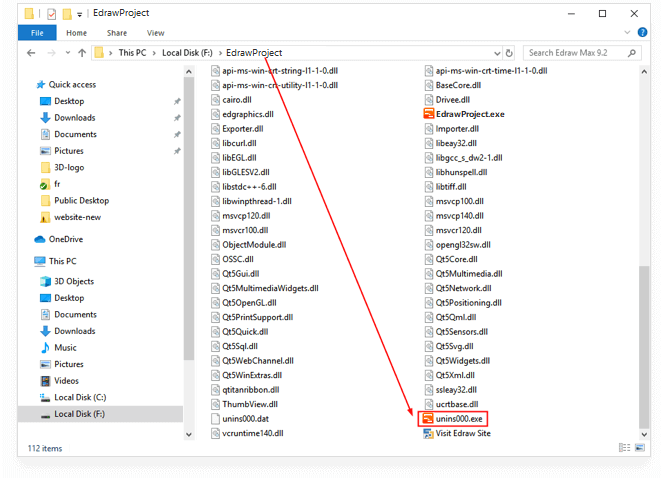Image resolution: width=661 pixels, height=478 pixels.
Task: Open the website-new folder
Action: tap(70, 217)
